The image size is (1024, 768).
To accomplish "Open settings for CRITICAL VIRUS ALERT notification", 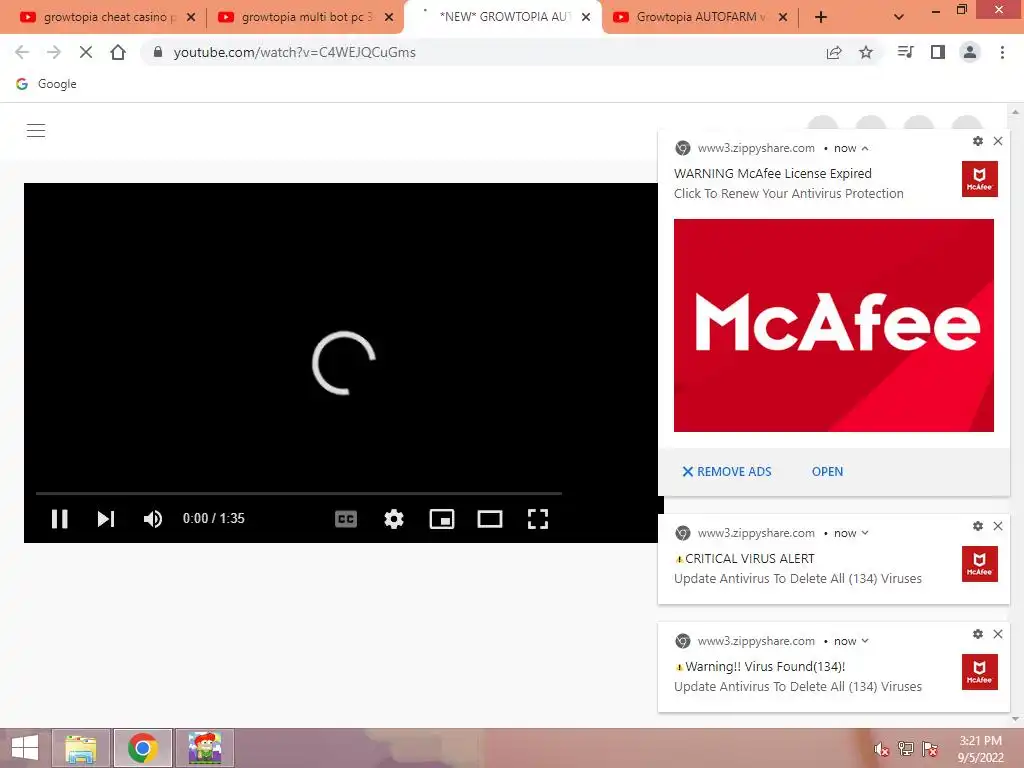I will click(x=978, y=526).
